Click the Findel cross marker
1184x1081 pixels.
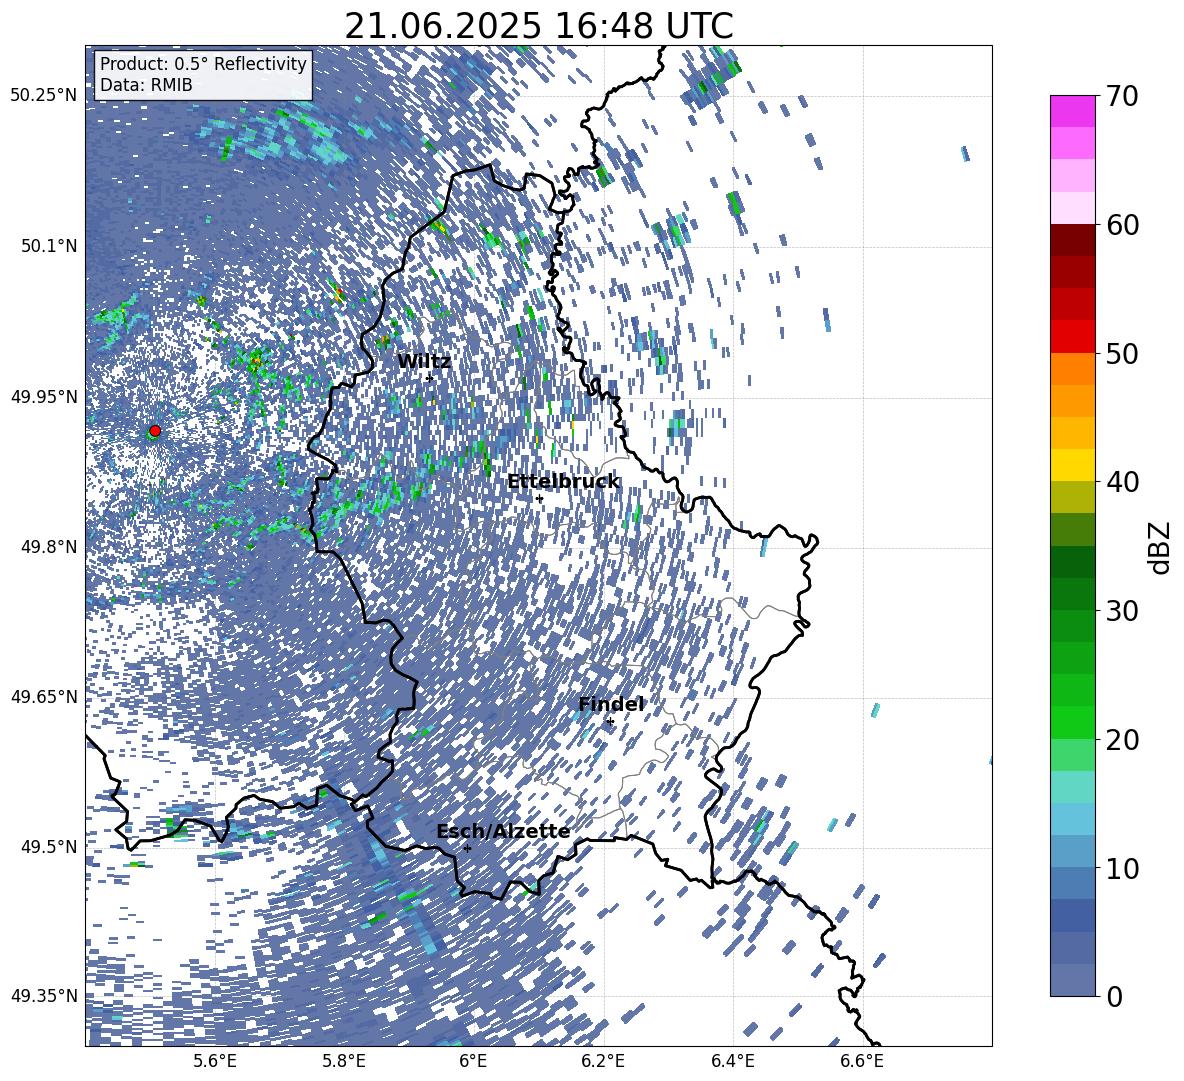click(x=610, y=722)
